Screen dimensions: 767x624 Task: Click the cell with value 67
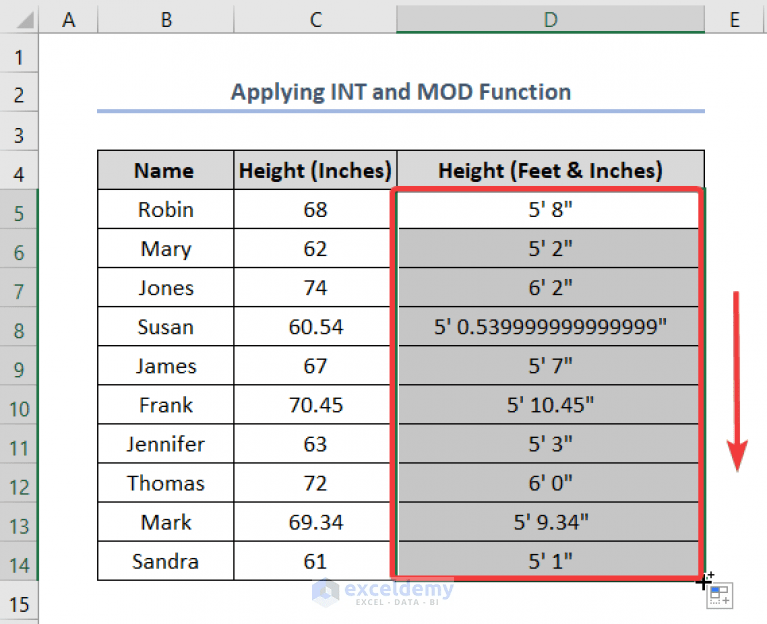(x=316, y=366)
